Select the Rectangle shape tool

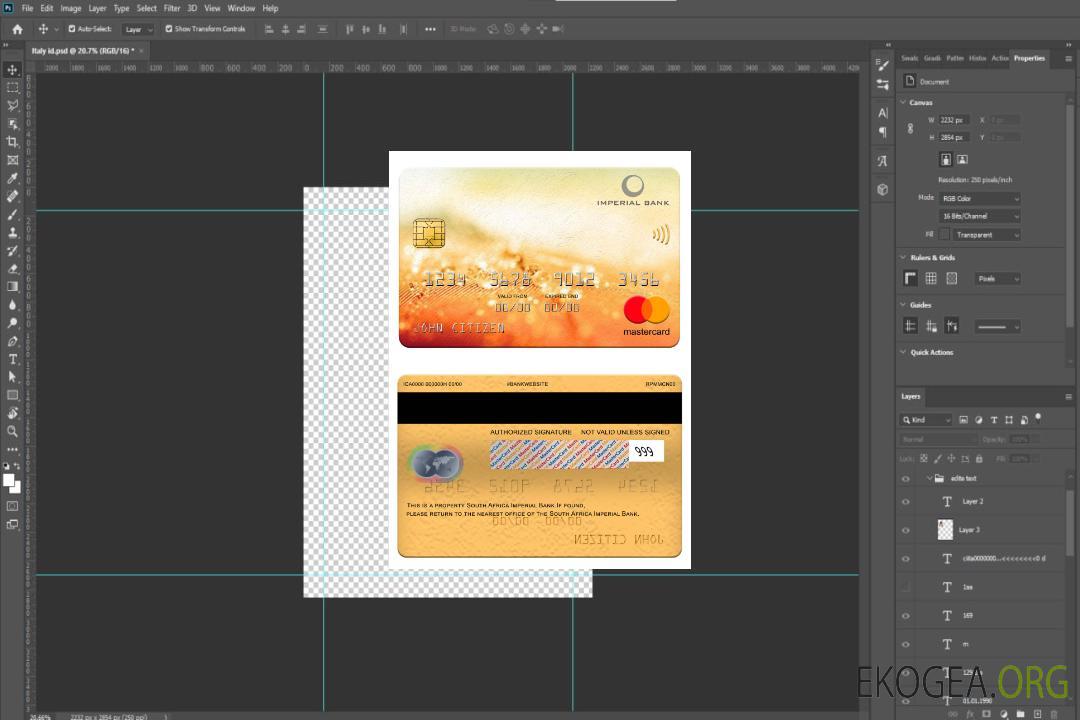[x=12, y=395]
